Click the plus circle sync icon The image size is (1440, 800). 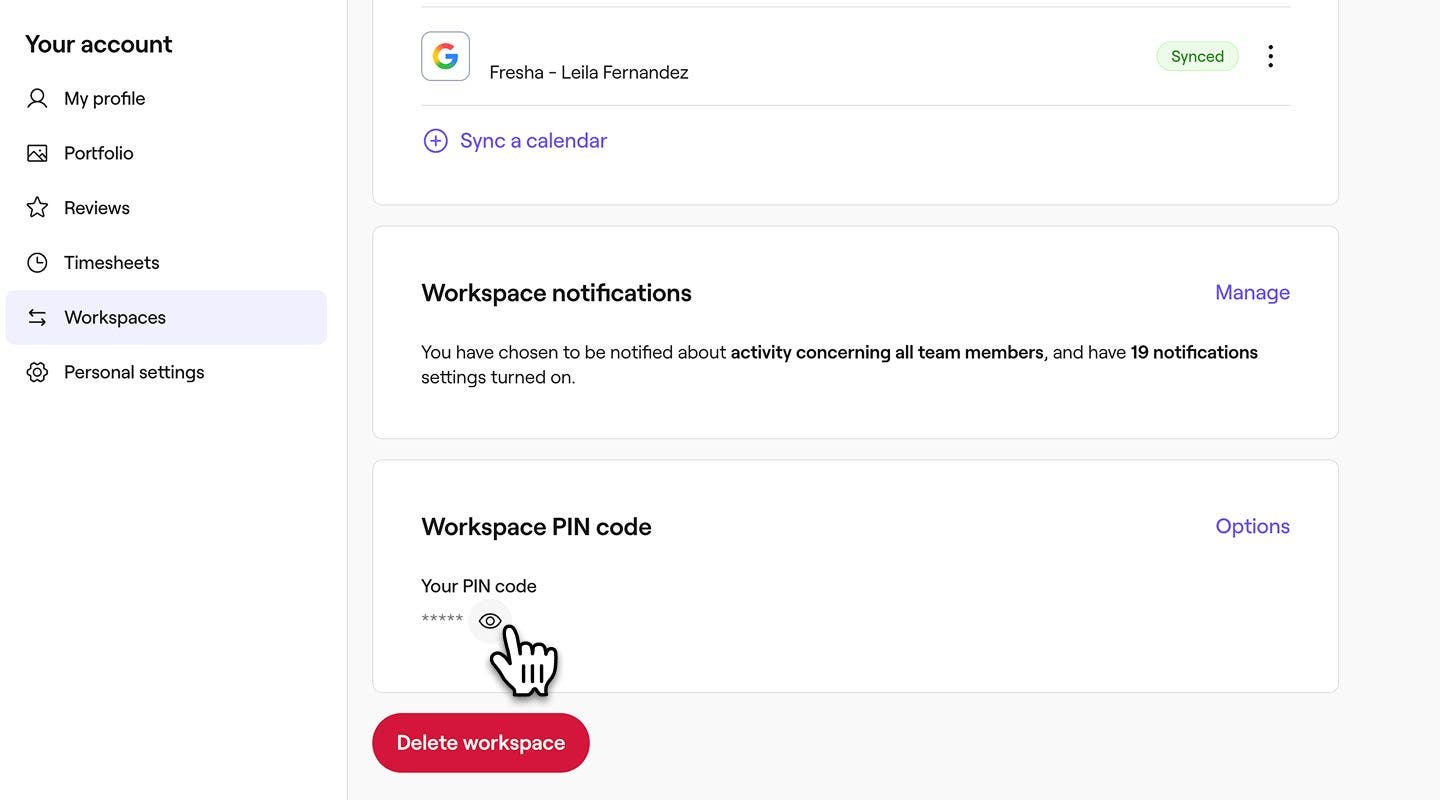pos(435,141)
